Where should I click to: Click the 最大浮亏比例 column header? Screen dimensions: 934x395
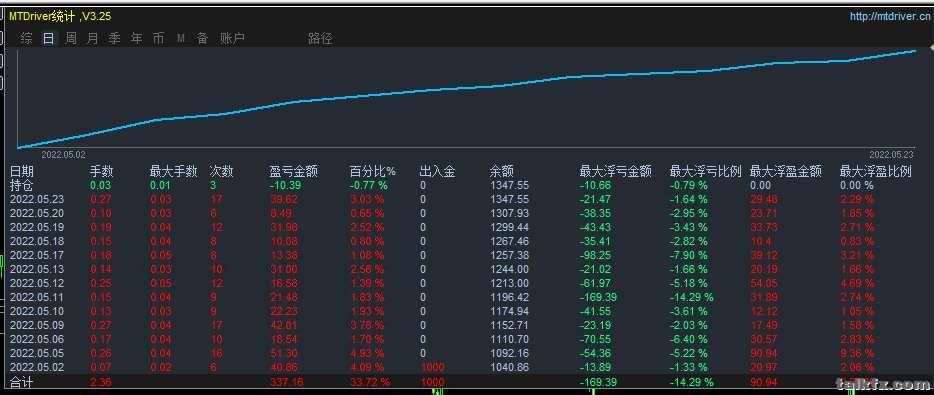(x=705, y=172)
